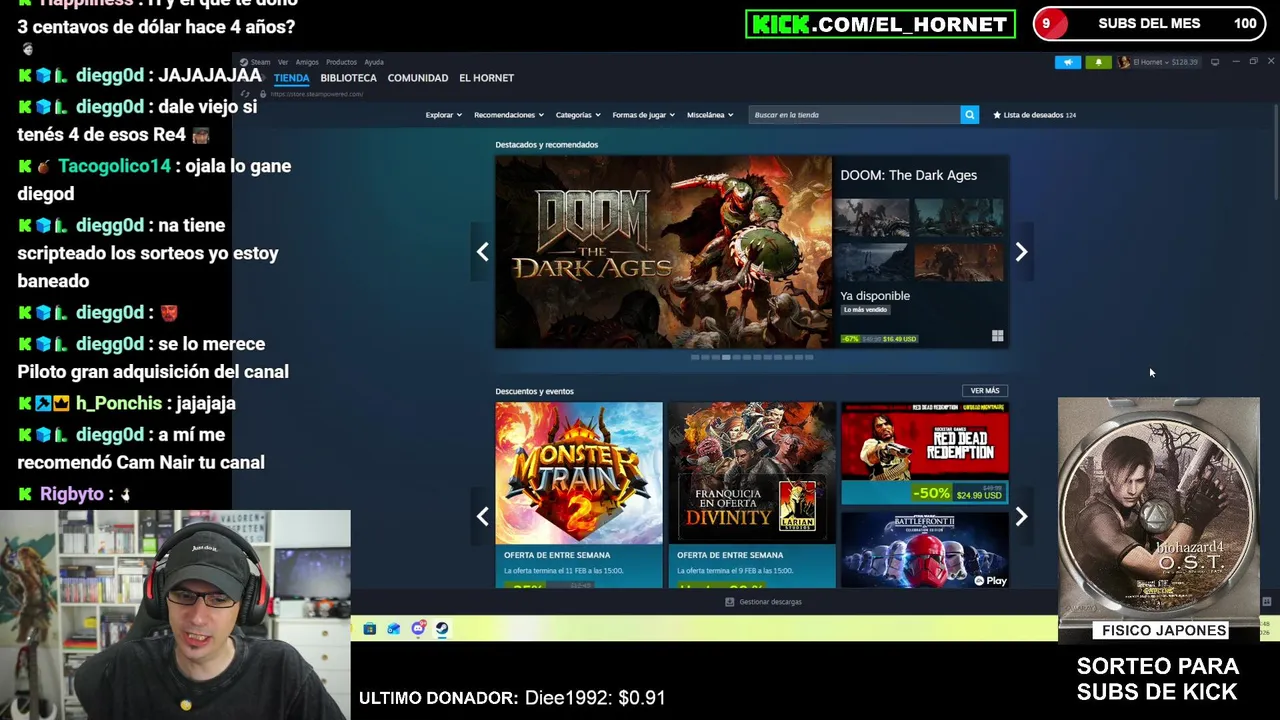Open El Hornet account dropdown with wallet balance
The width and height of the screenshot is (1280, 720).
(1158, 62)
